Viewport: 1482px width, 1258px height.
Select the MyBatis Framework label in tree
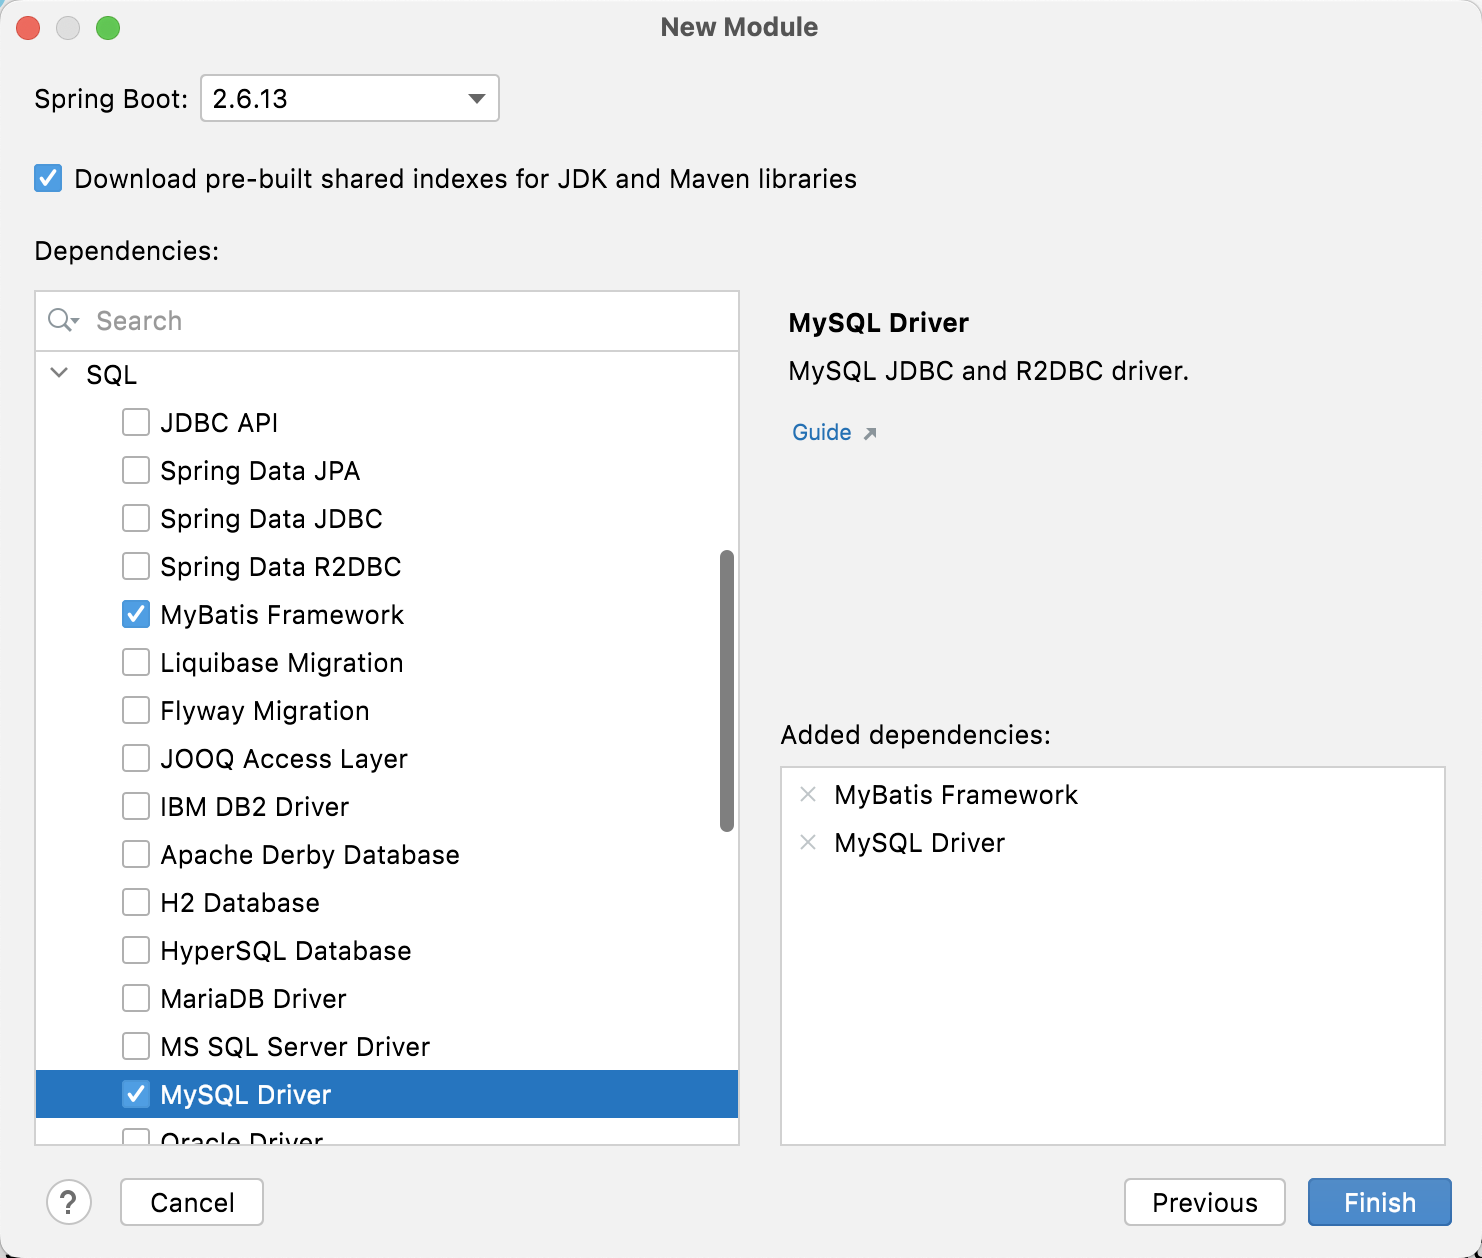point(282,615)
